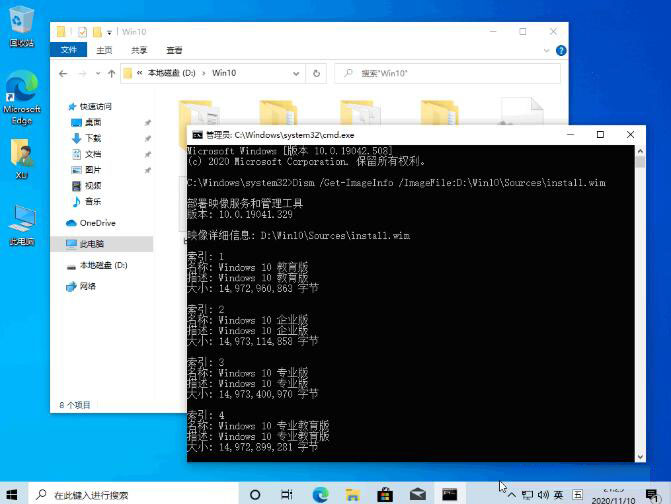Open the 文件 tab in Explorer
671x504 pixels.
tap(68, 50)
